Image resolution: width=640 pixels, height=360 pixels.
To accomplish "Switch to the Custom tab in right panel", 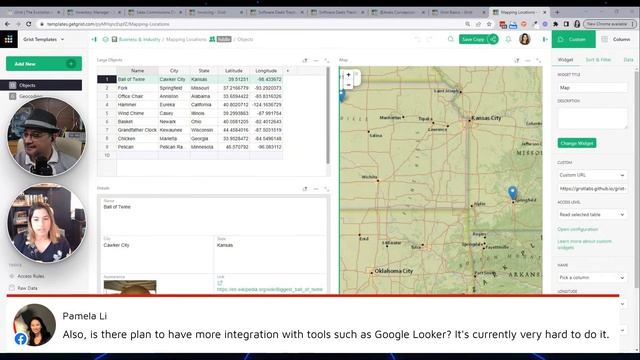I will [x=573, y=40].
